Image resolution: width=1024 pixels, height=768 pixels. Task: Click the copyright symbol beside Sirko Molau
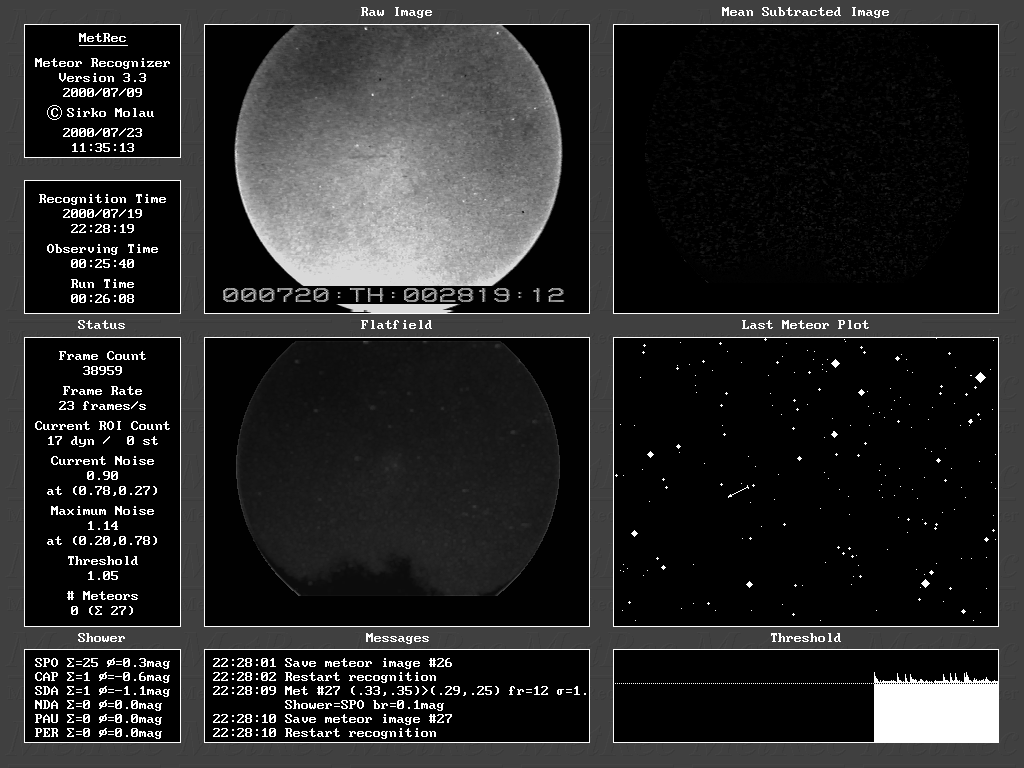click(x=55, y=113)
